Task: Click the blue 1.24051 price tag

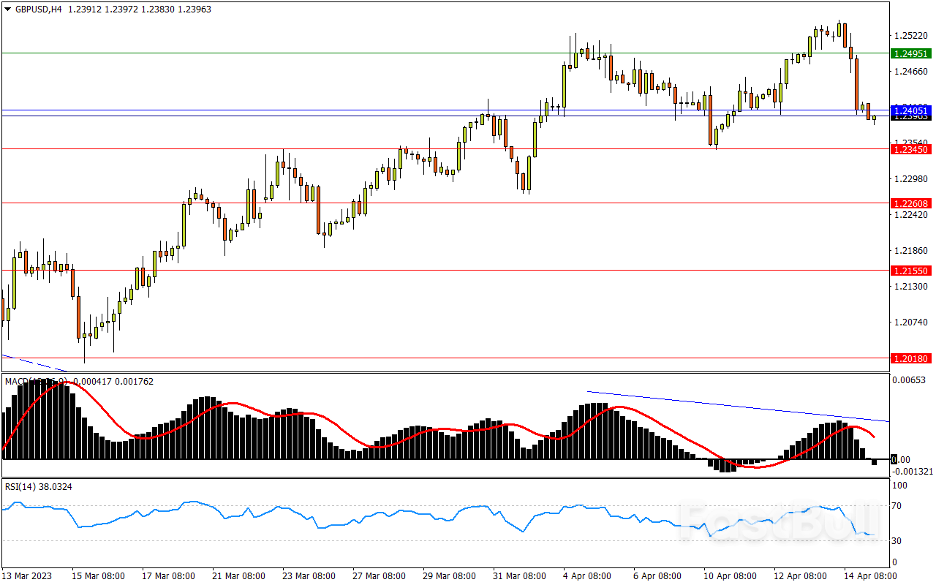Action: [911, 110]
